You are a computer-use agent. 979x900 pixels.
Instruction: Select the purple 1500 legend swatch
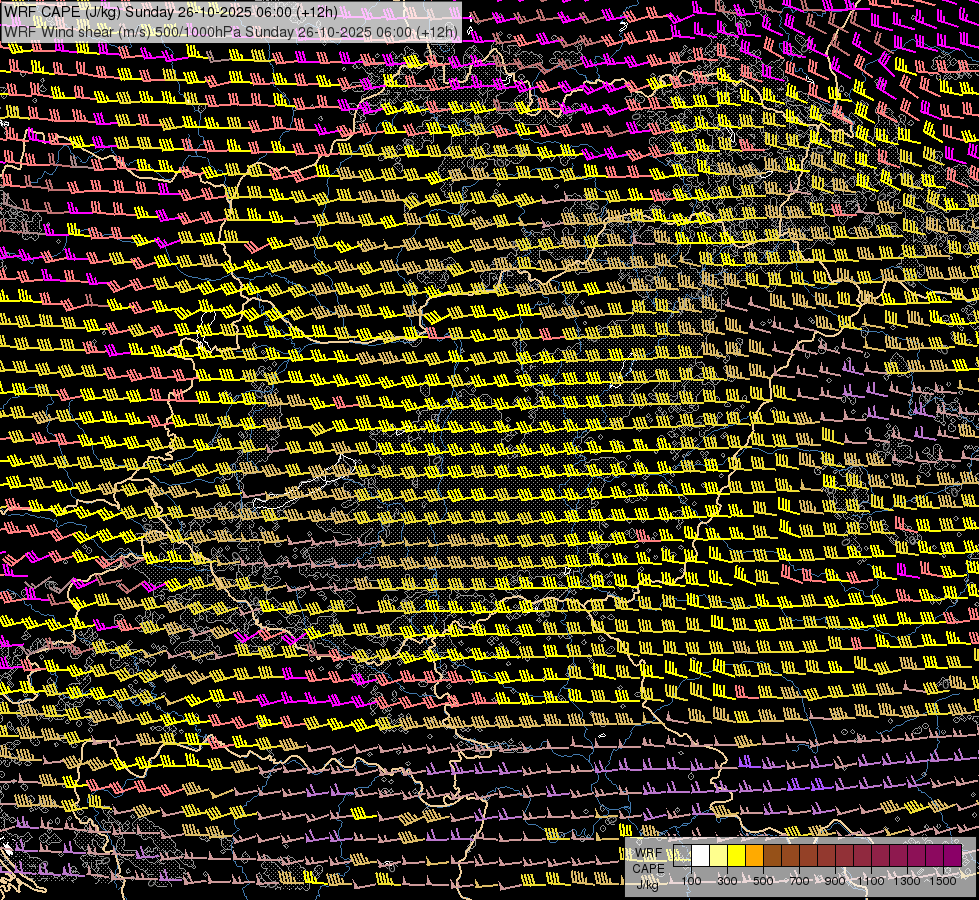coord(952,855)
